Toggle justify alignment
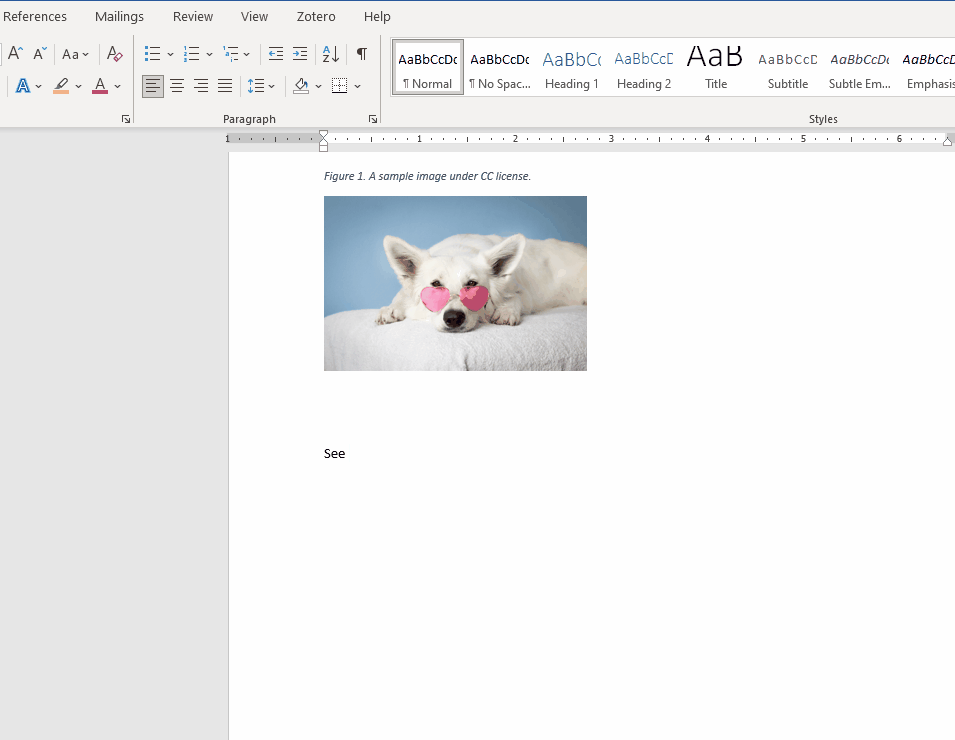This screenshot has height=740, width=955. 225,86
